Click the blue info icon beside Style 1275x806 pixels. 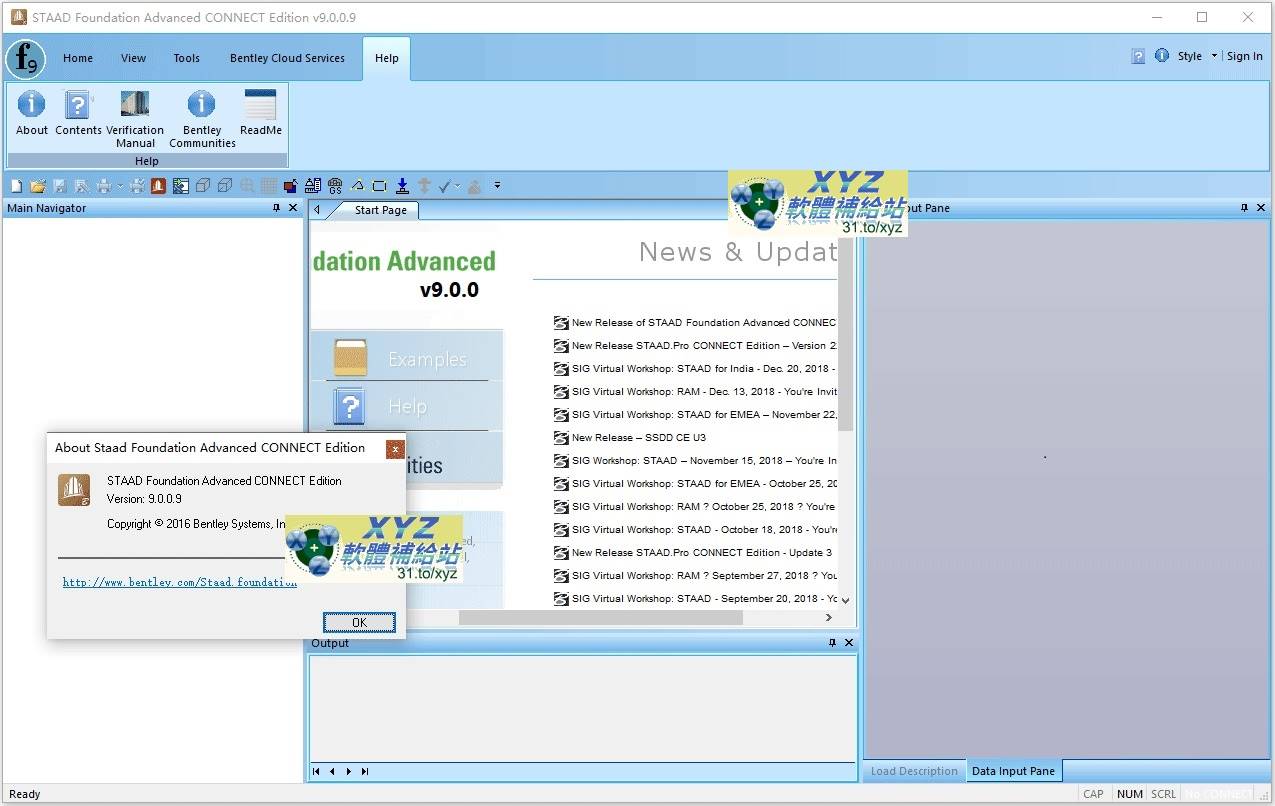pyautogui.click(x=1162, y=56)
